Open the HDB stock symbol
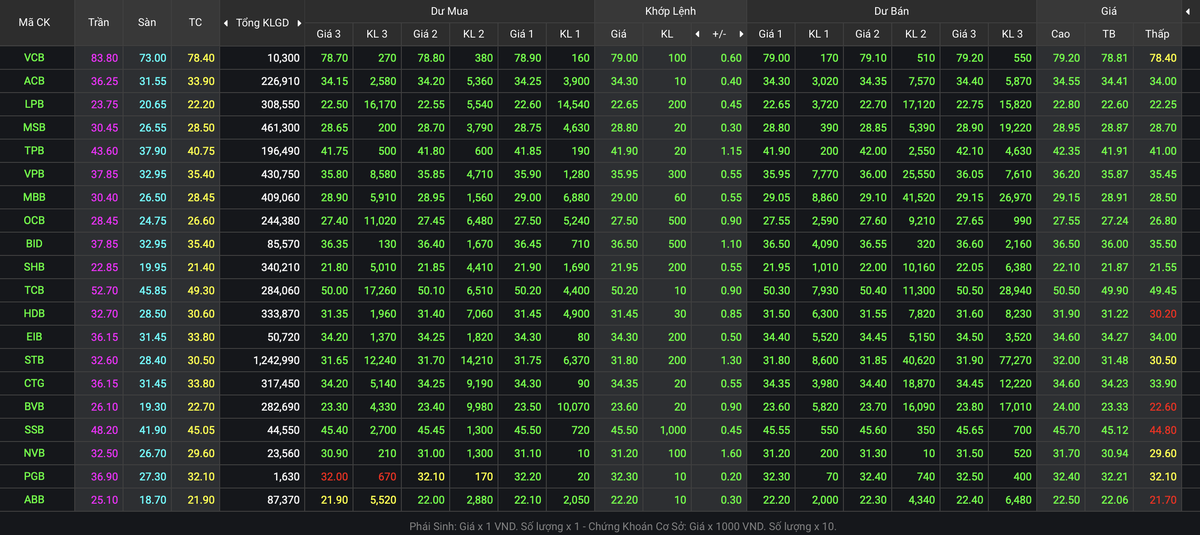 pyautogui.click(x=34, y=313)
